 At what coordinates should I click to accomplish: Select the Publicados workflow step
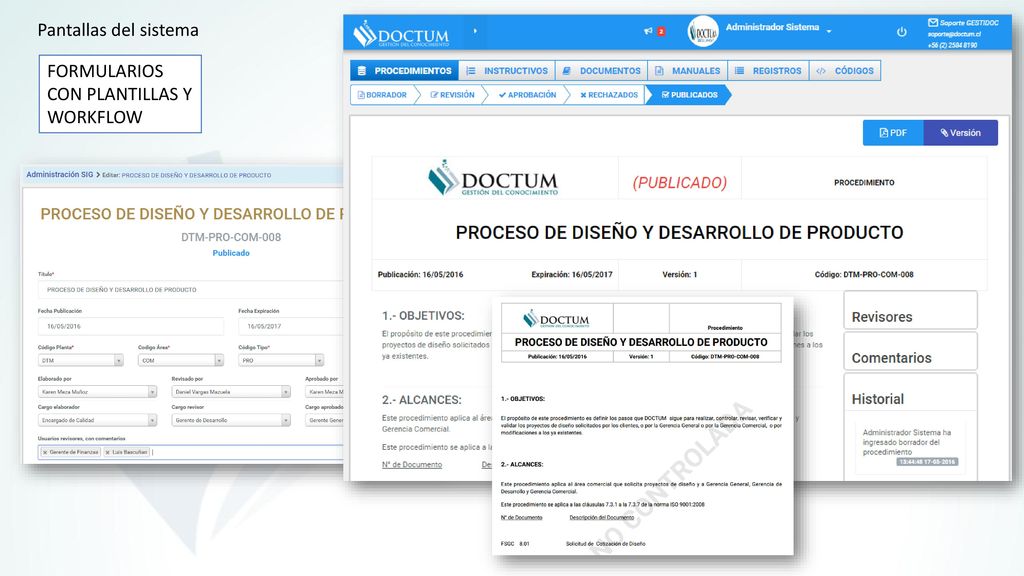(689, 95)
